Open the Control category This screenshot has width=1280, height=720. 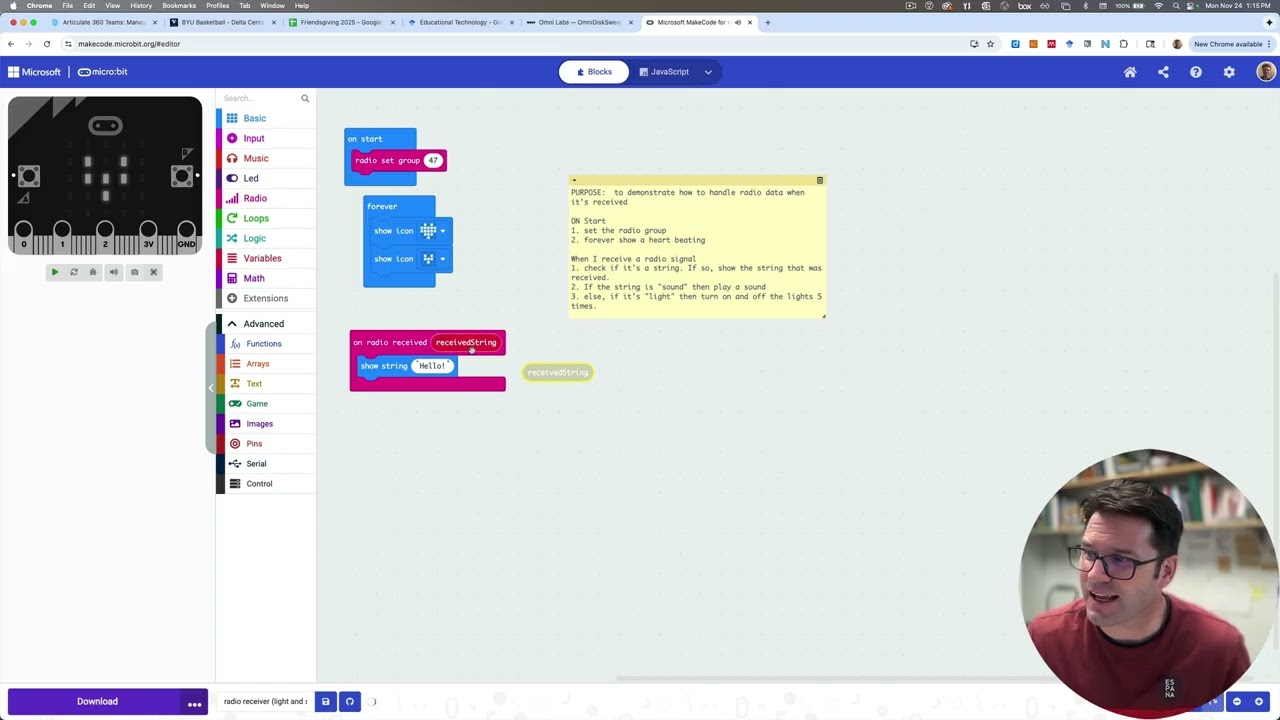265,484
